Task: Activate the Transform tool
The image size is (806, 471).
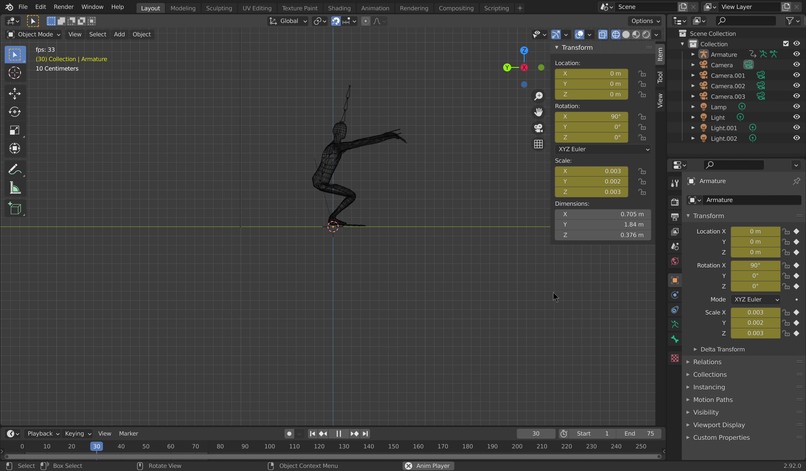Action: coord(15,149)
